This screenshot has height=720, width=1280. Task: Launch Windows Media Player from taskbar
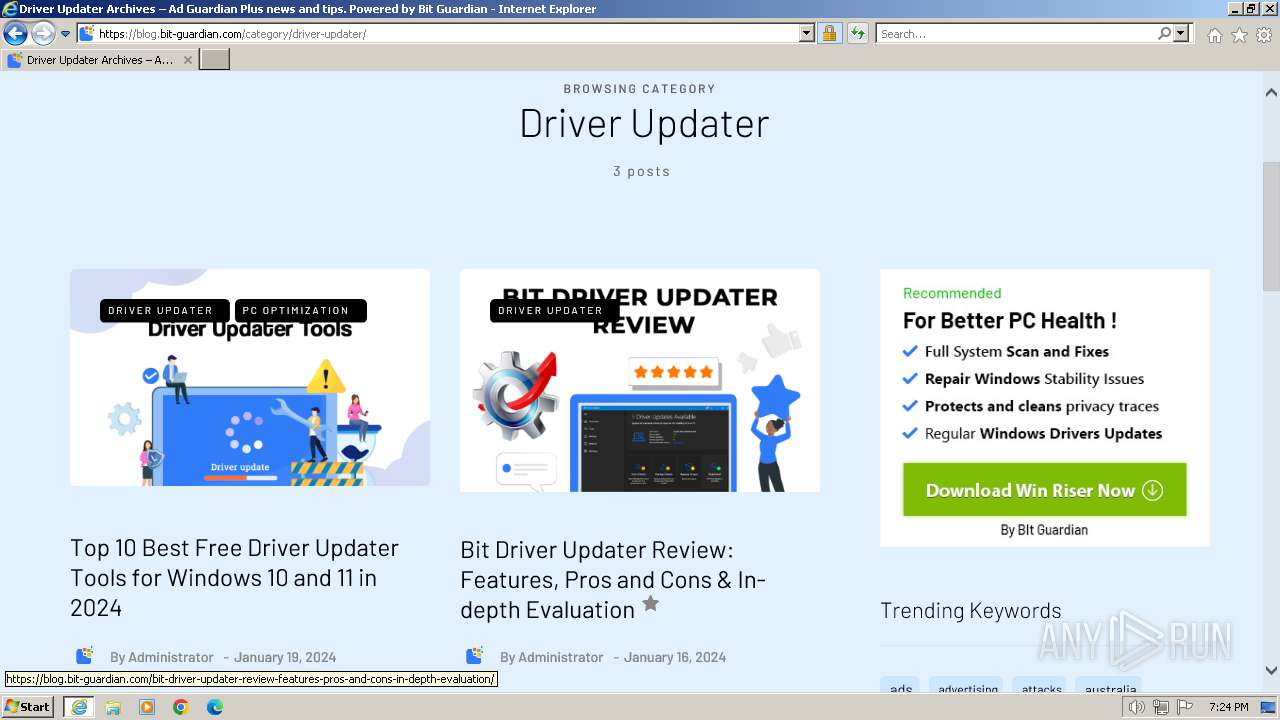coord(147,707)
